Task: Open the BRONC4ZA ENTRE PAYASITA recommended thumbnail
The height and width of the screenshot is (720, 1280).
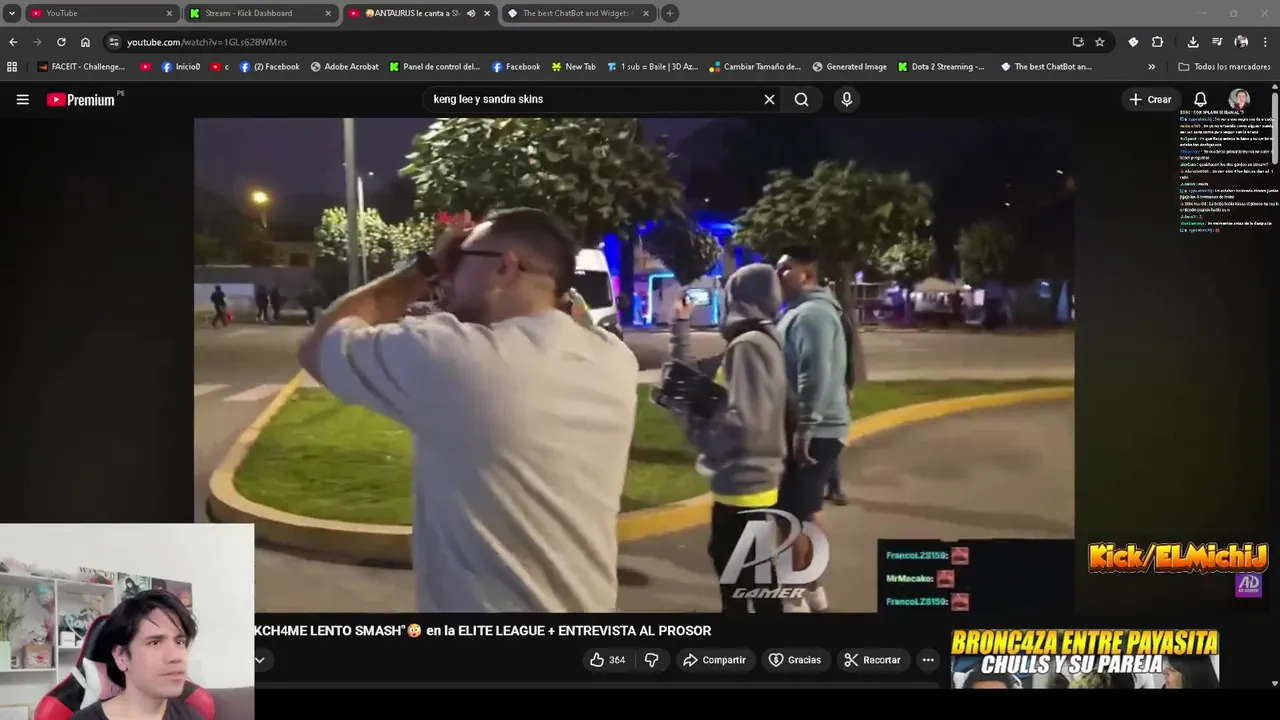Action: [1084, 658]
